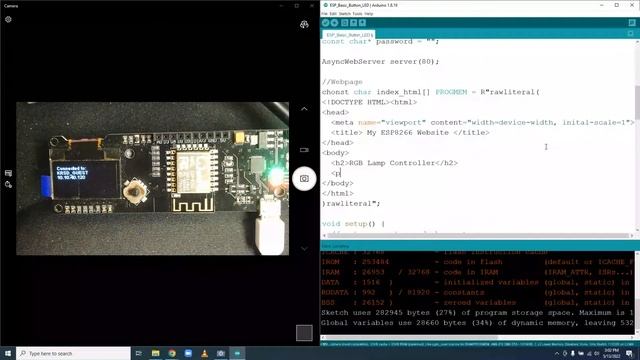Image resolution: width=640 pixels, height=360 pixels.
Task: Switch to Camera app on the taskbar
Action: pos(221,353)
